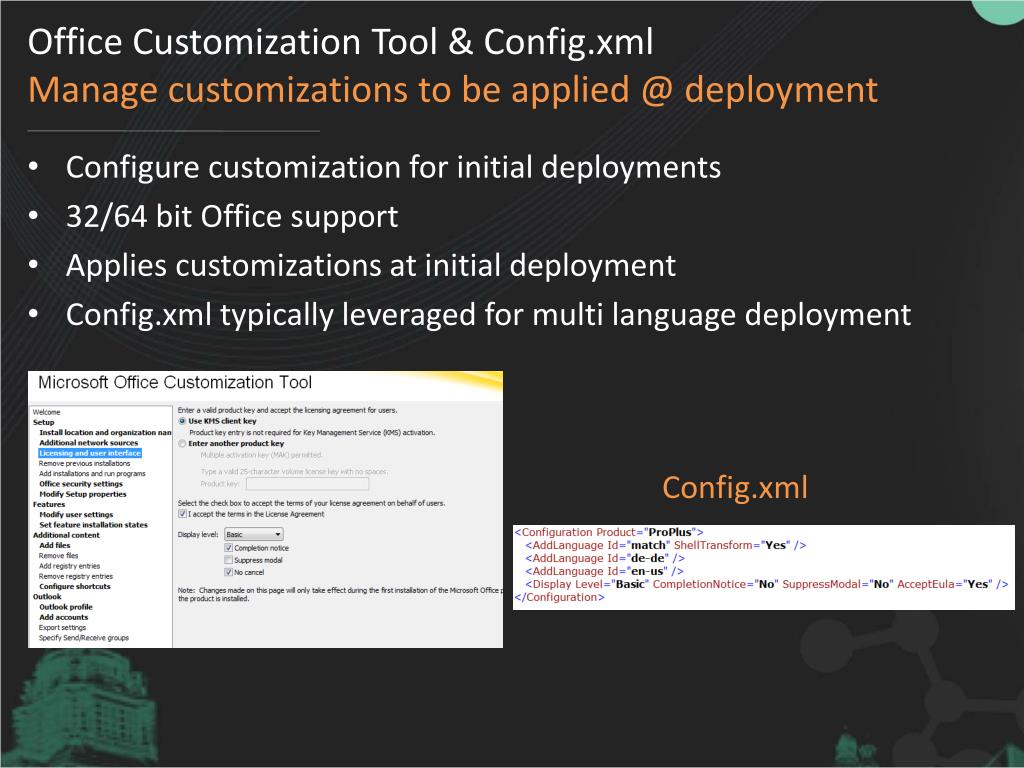Click the 'Multiple activation key (MAK) permitted' text
Viewport: 1024px width, 768px height.
pyautogui.click(x=261, y=455)
